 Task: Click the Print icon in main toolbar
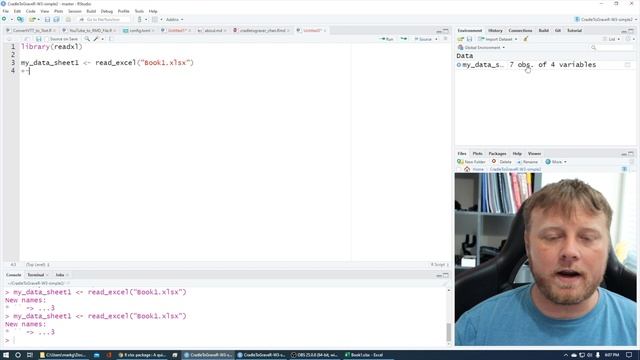tap(68, 19)
